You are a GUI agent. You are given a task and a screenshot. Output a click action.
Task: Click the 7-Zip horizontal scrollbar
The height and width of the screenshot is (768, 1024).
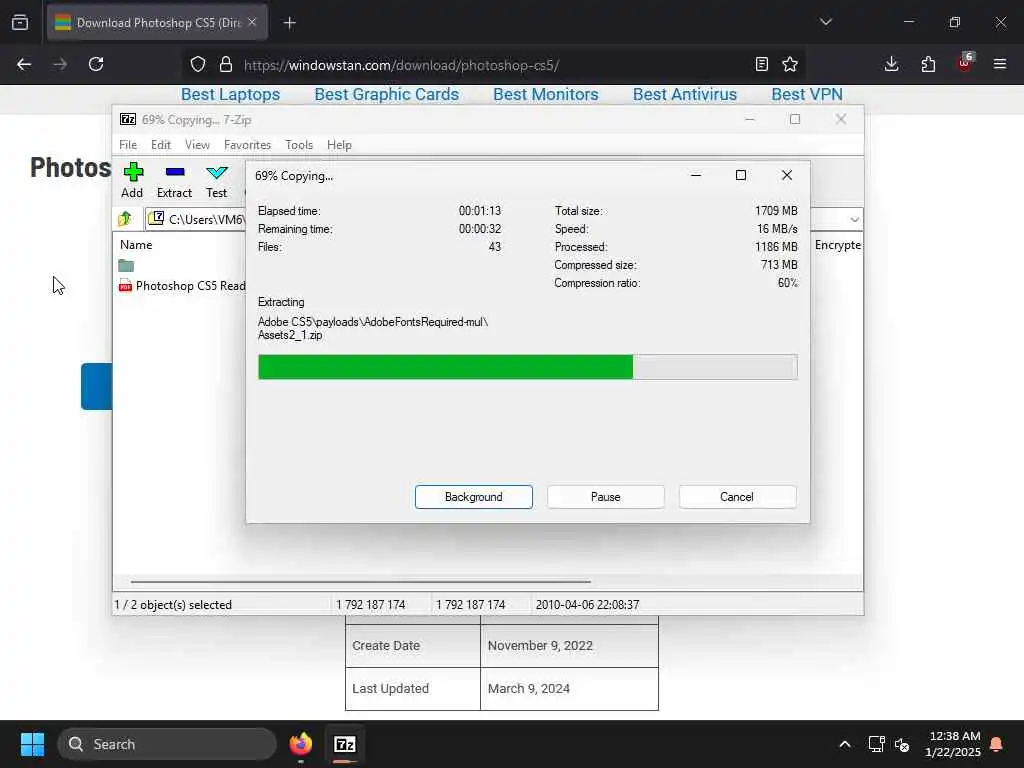click(360, 581)
